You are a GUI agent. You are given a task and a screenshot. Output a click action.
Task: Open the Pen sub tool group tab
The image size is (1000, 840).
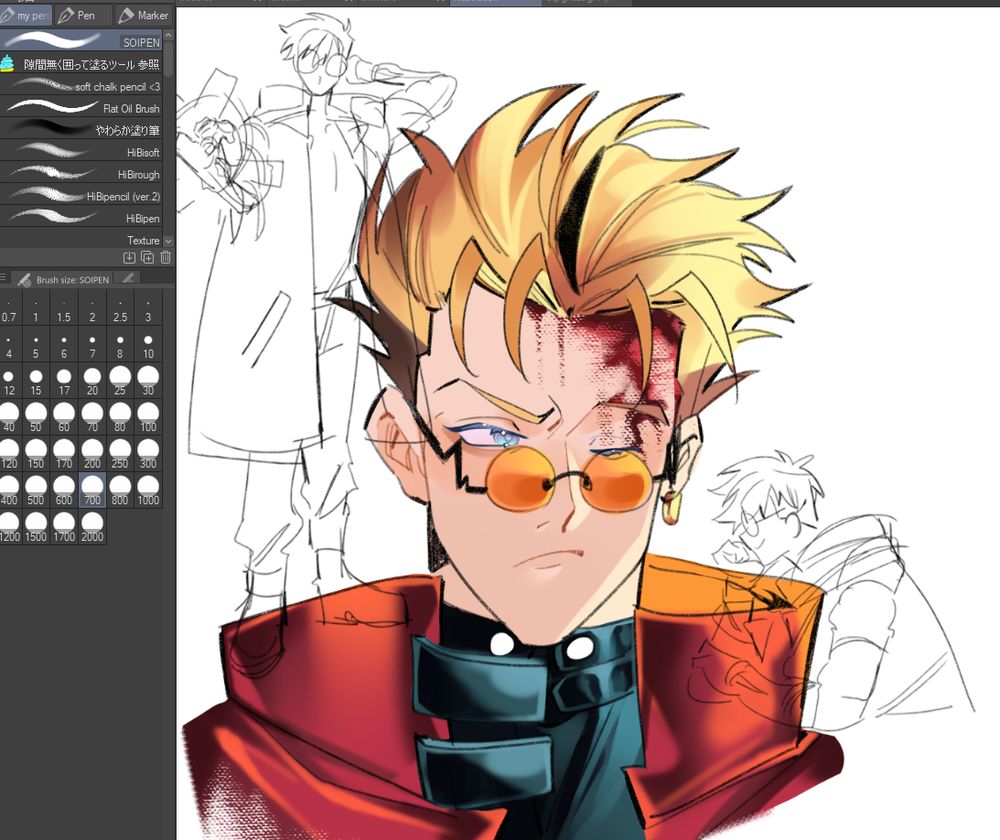pos(82,15)
